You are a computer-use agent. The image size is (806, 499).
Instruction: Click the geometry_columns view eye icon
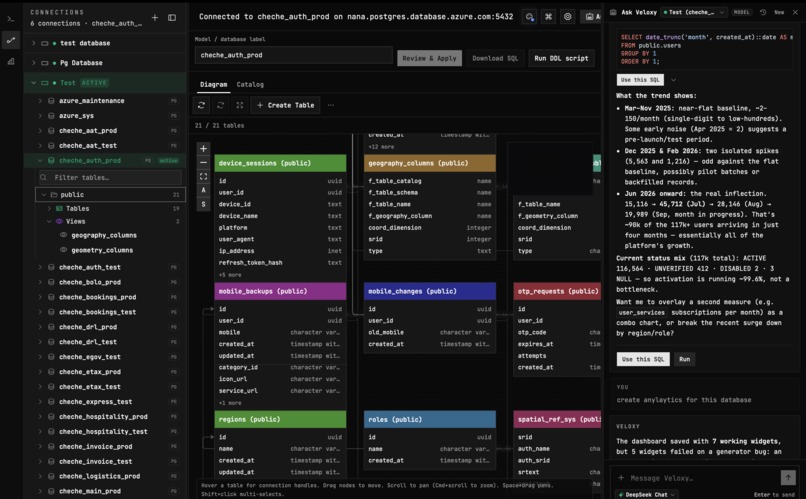coord(63,250)
